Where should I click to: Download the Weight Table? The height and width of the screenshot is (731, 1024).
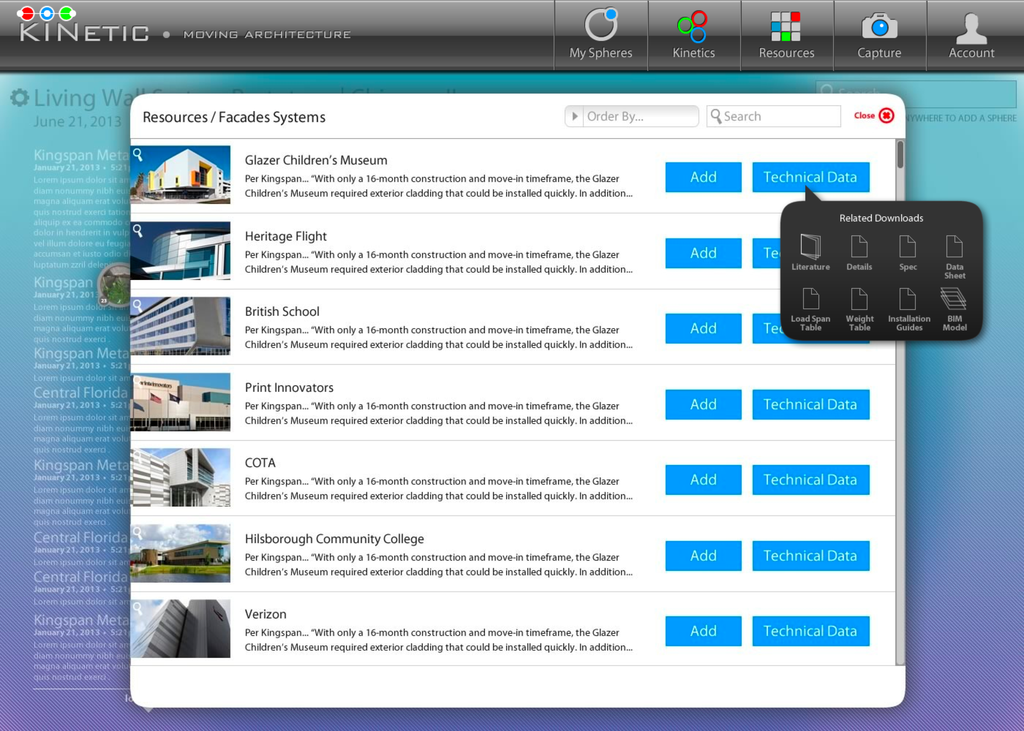(859, 309)
